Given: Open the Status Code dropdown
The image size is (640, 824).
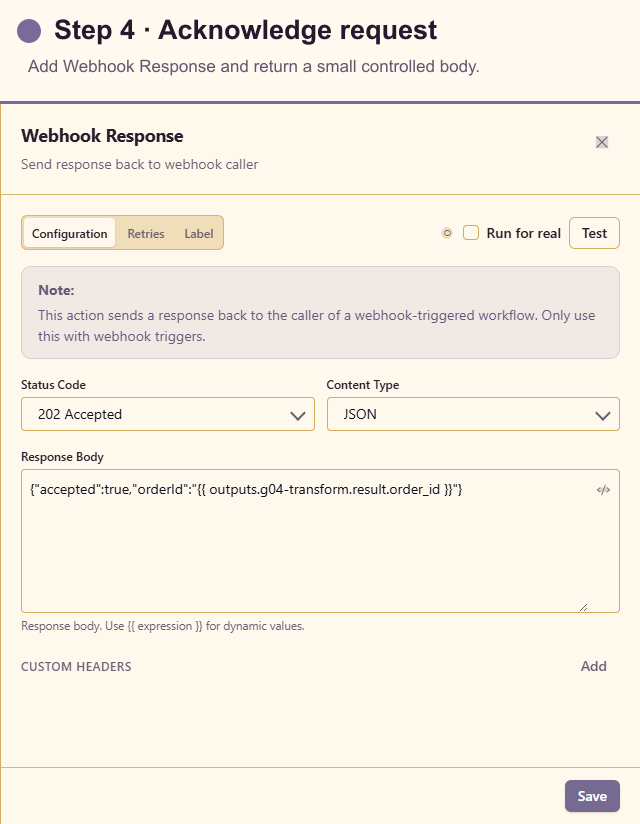Looking at the screenshot, I should pos(168,414).
